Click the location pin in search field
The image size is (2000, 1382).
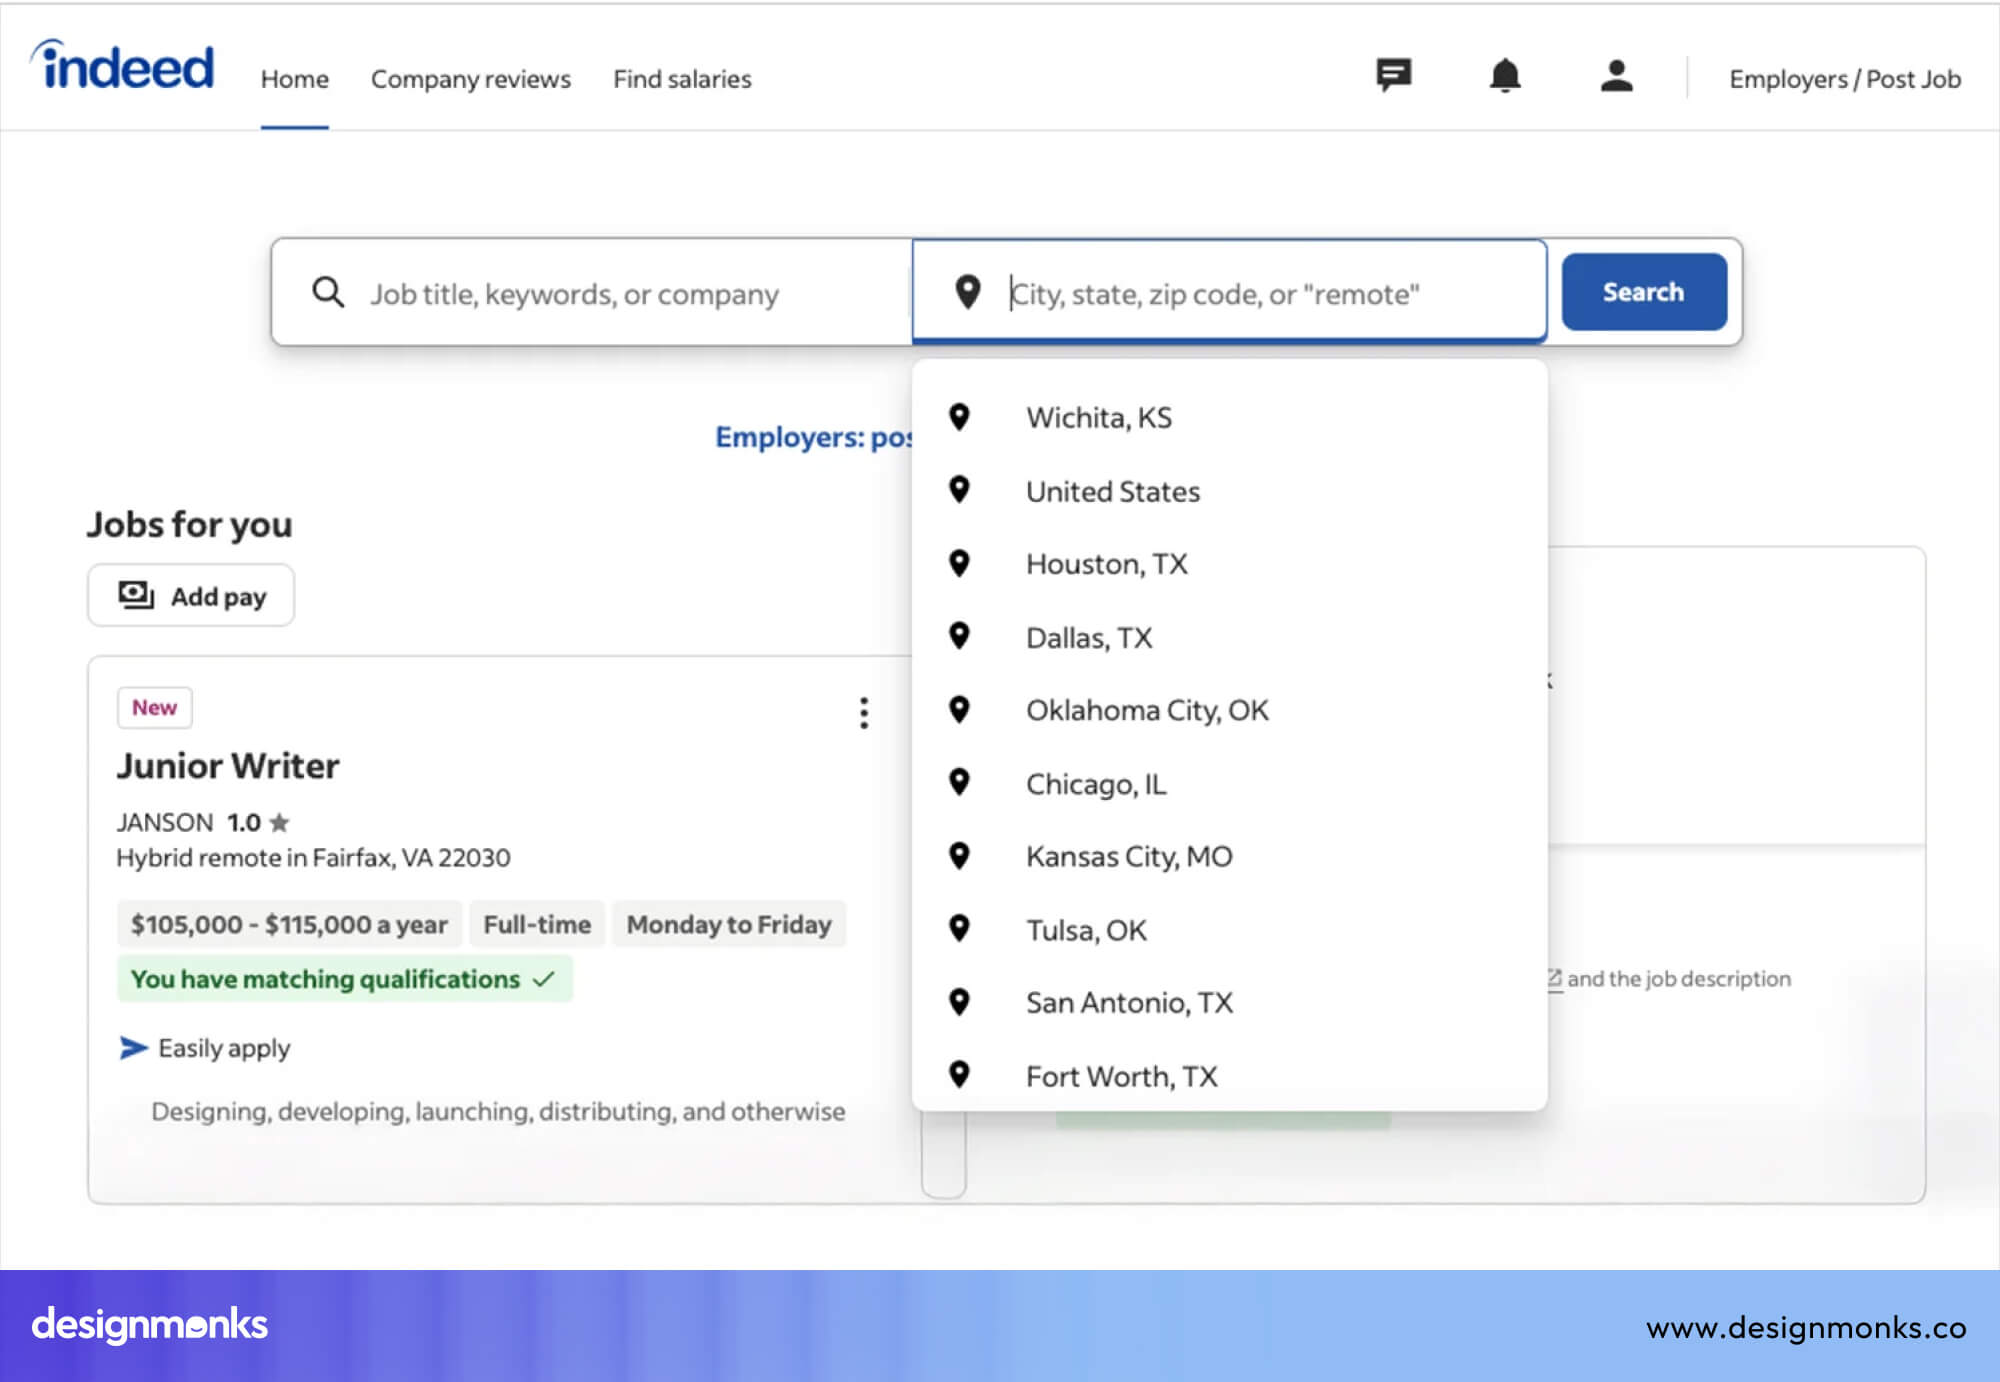click(967, 292)
